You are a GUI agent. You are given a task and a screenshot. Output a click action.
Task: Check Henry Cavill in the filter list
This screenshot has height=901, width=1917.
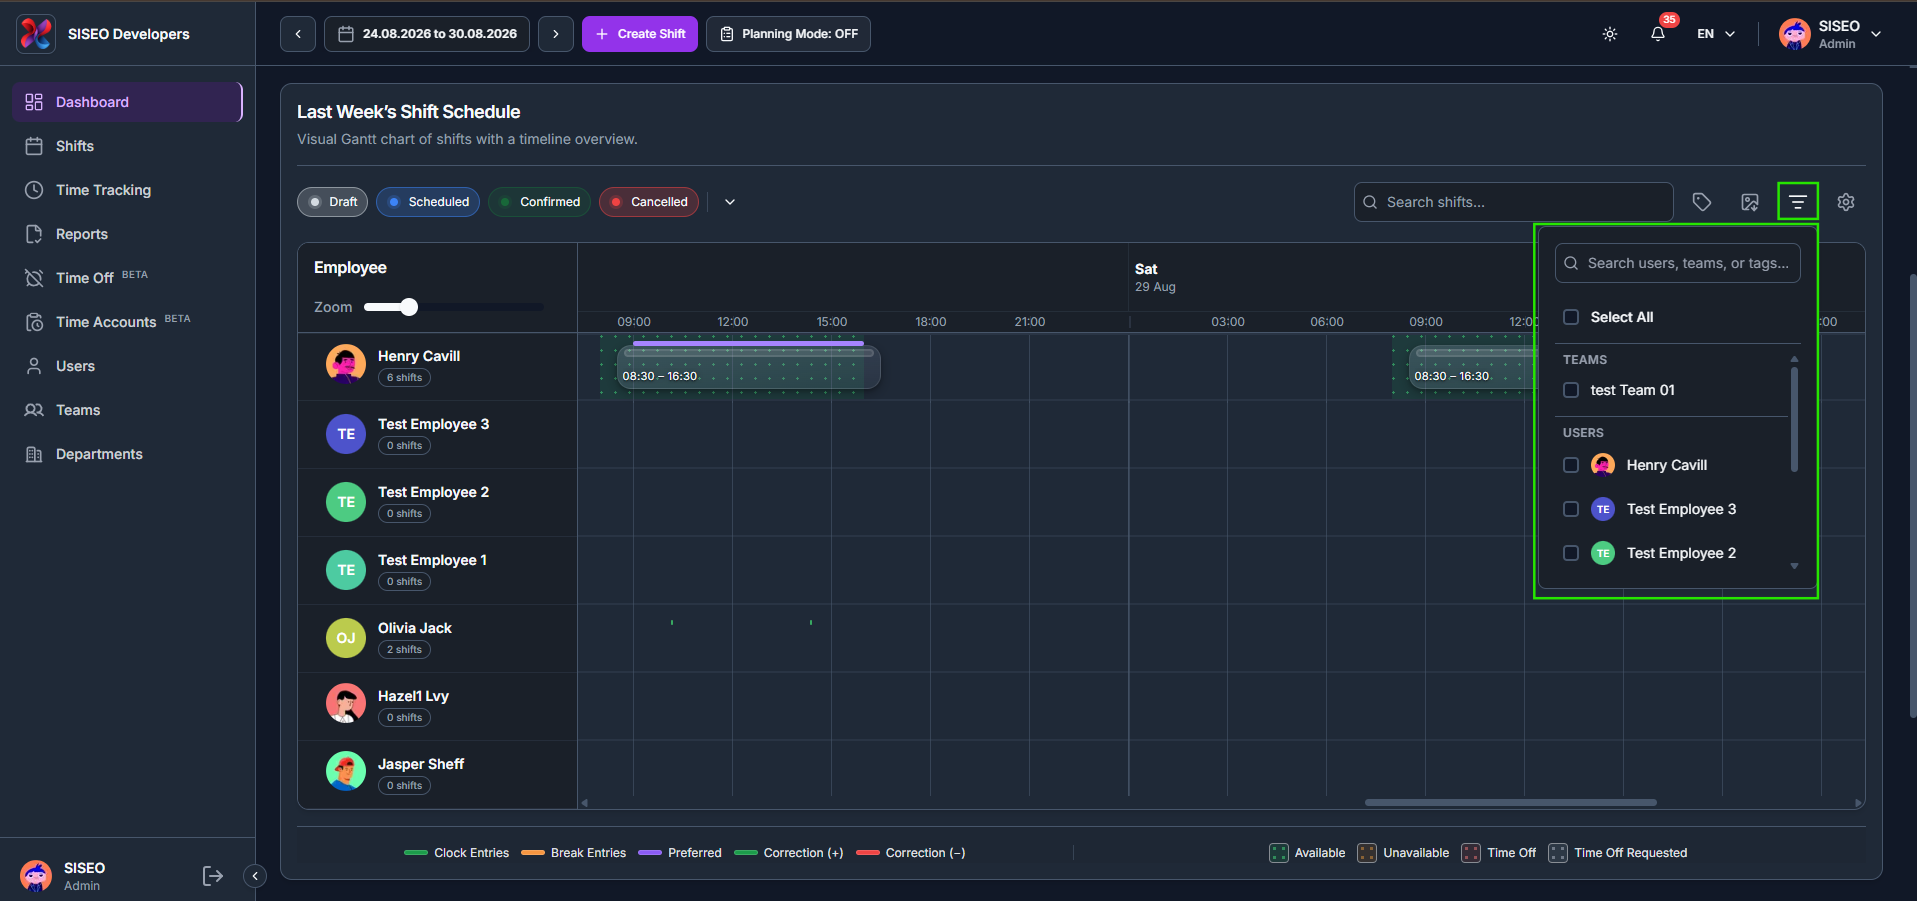[1571, 465]
